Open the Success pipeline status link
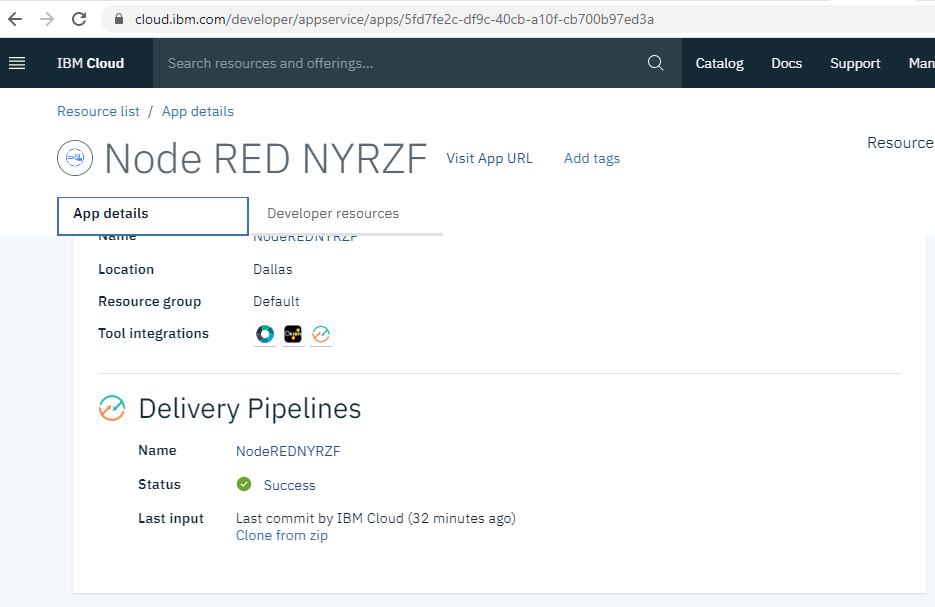935x607 pixels. click(x=289, y=485)
